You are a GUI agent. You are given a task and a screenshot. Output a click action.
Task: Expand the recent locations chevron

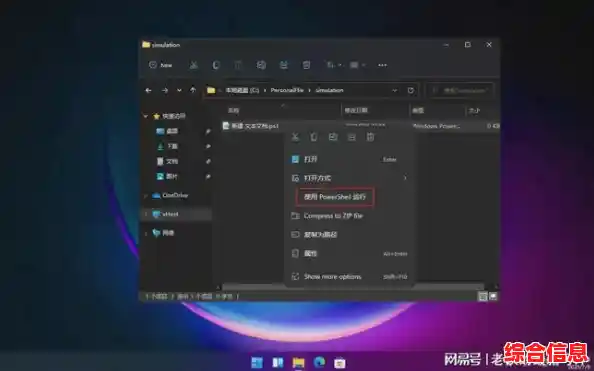[x=179, y=91]
